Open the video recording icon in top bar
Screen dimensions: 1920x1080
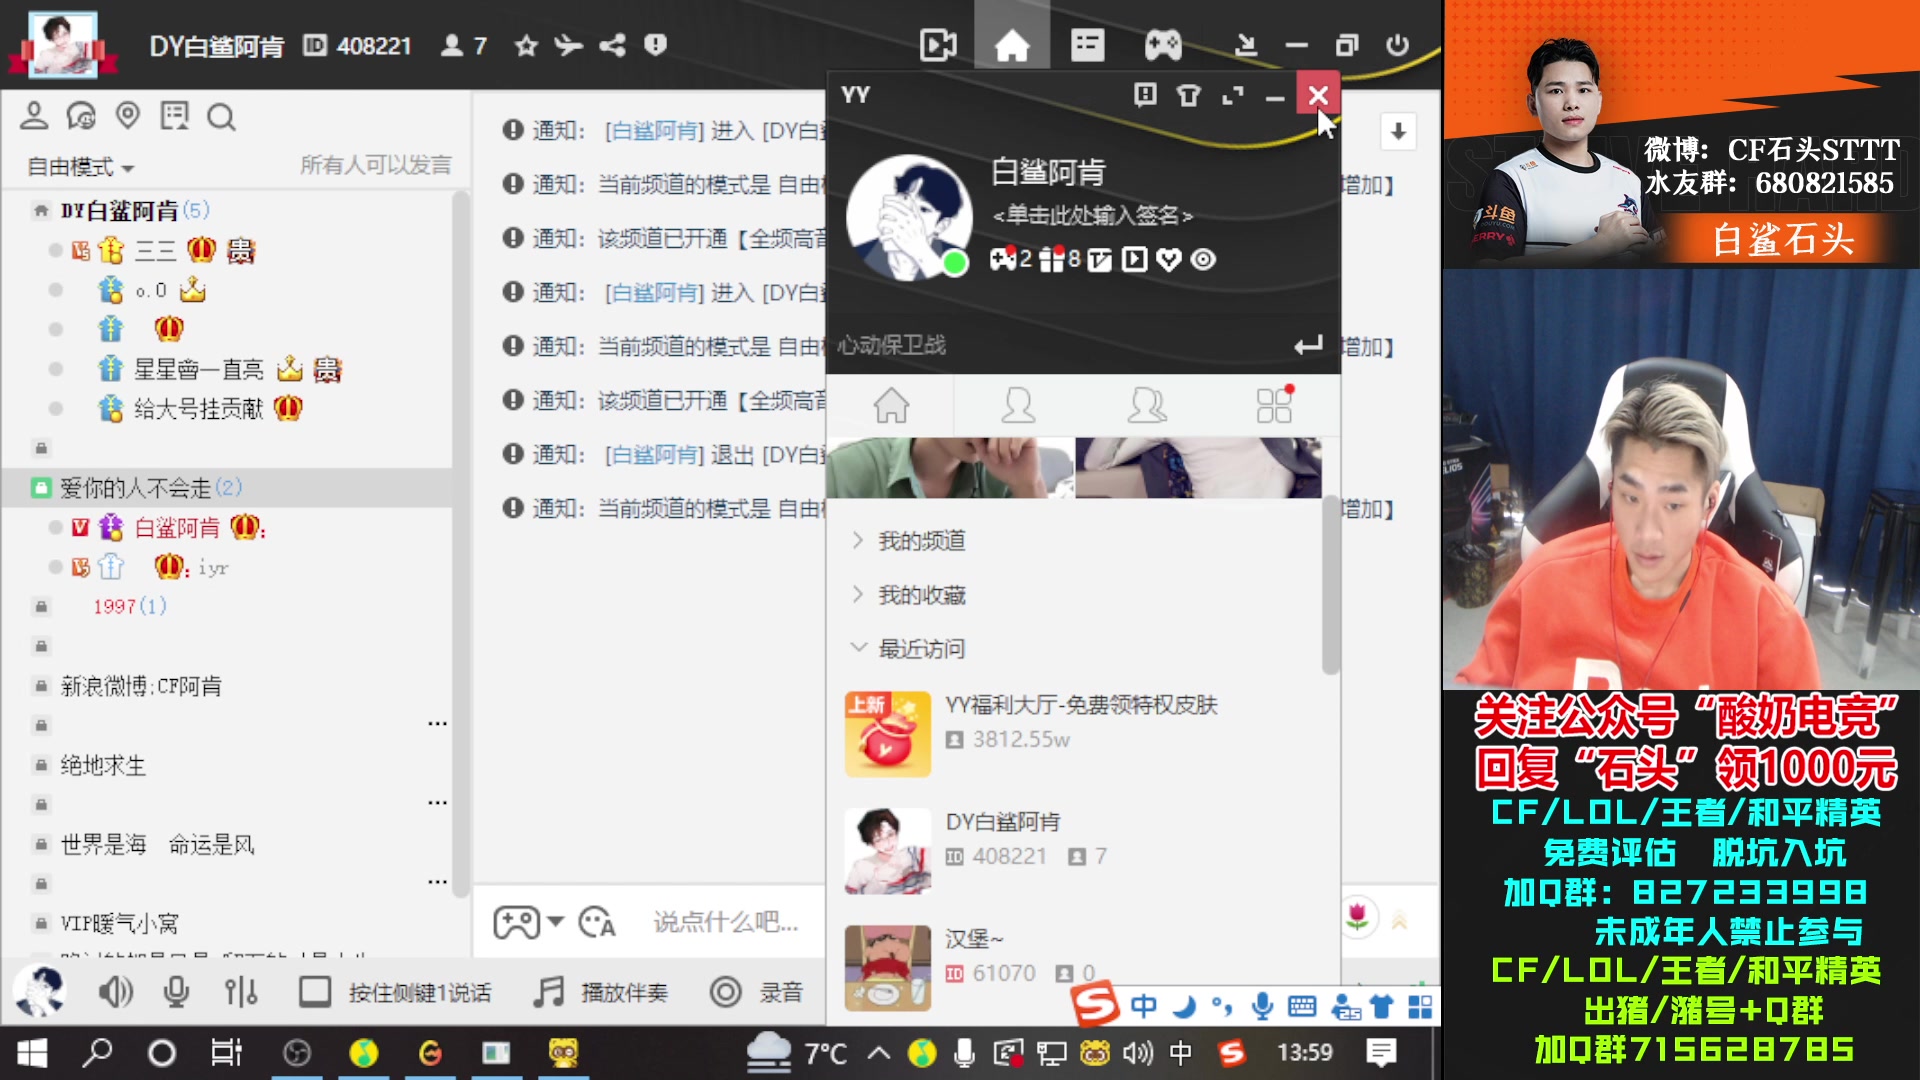coord(937,45)
